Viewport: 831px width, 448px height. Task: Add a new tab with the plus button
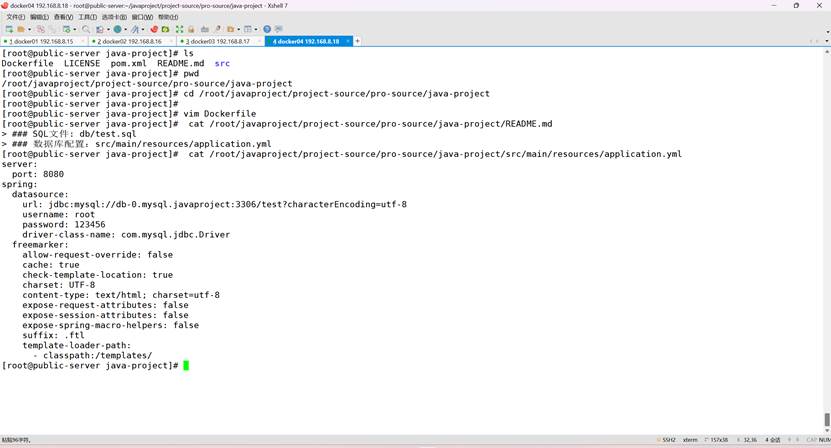357,41
